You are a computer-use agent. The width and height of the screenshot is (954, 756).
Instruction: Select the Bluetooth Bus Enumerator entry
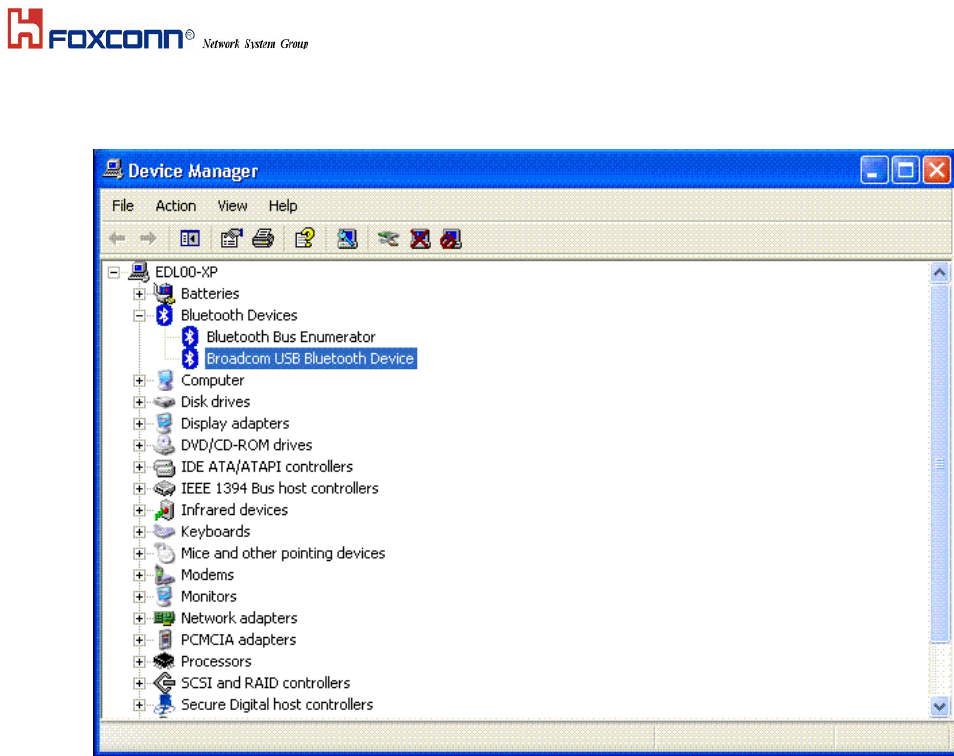(x=291, y=337)
